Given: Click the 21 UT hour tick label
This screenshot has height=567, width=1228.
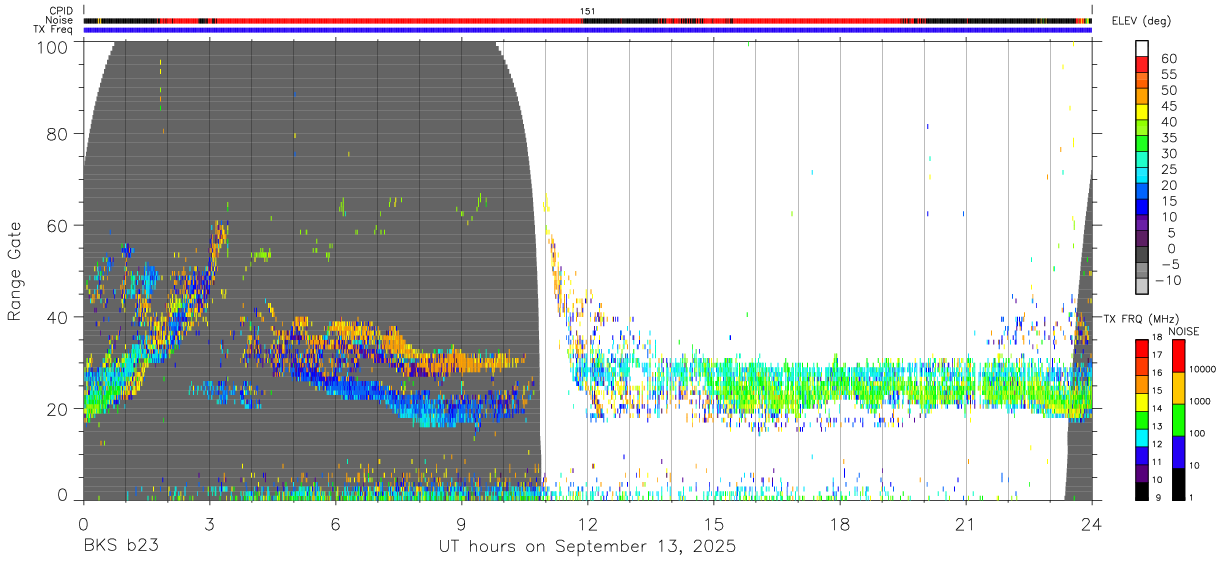Looking at the screenshot, I should pos(966,523).
